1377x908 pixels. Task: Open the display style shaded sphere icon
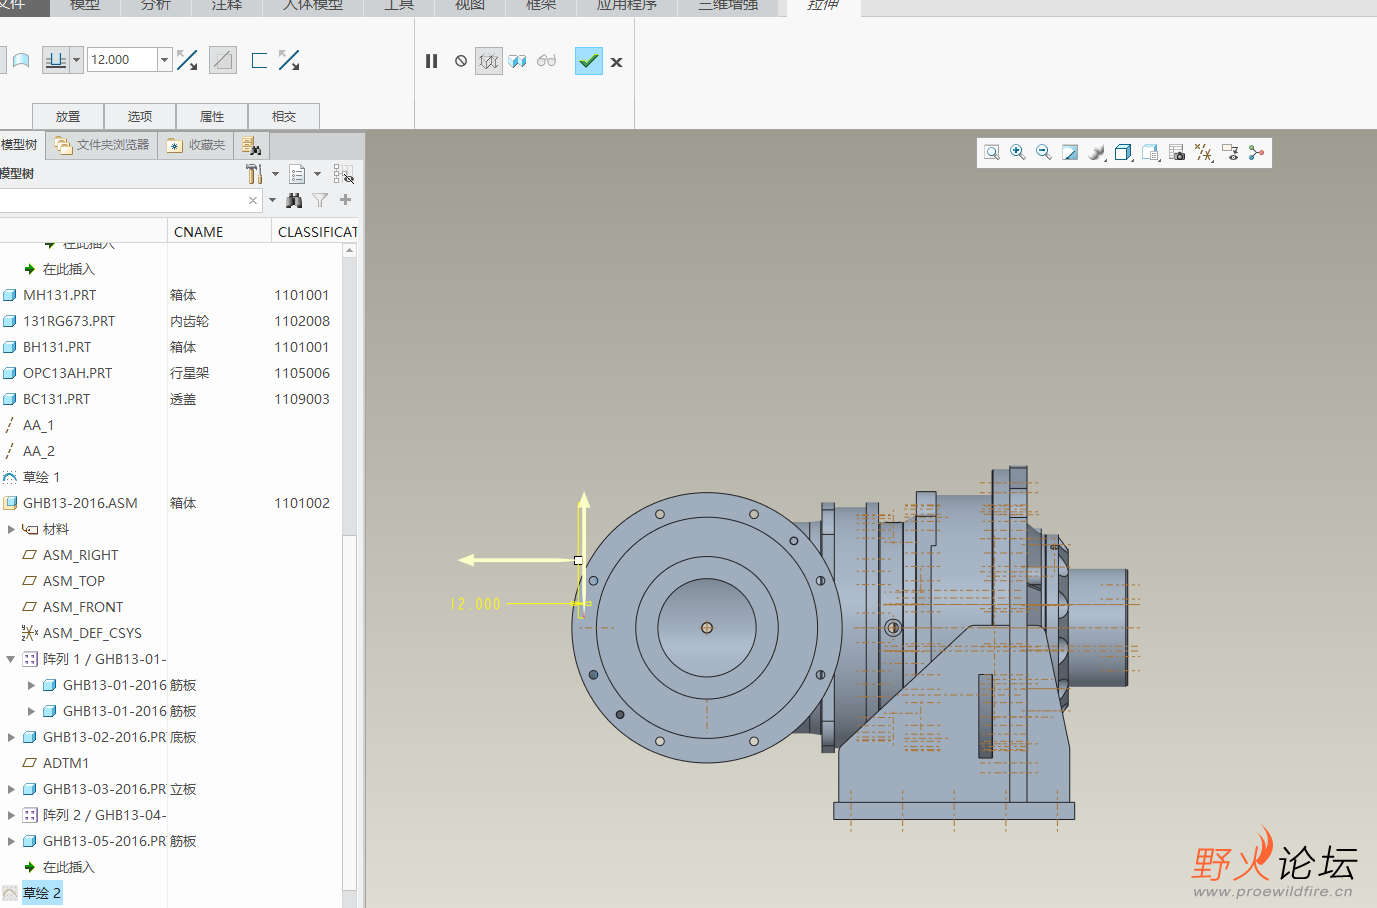click(1097, 153)
